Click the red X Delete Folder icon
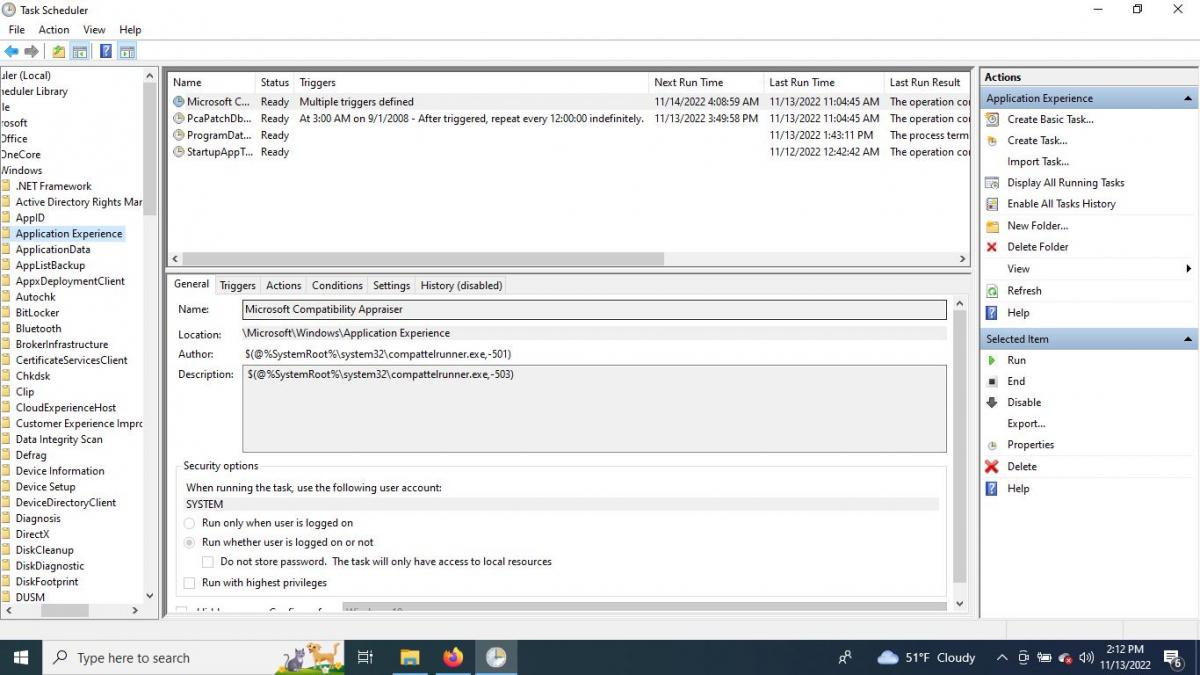The width and height of the screenshot is (1200, 675). pyautogui.click(x=992, y=247)
